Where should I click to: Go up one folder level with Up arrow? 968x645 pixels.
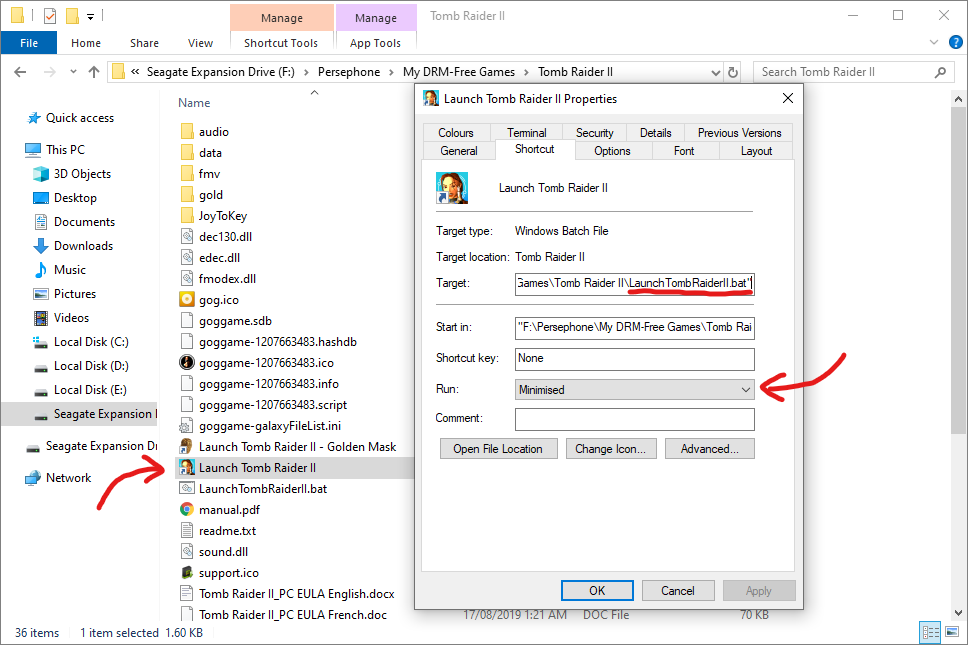pos(94,72)
